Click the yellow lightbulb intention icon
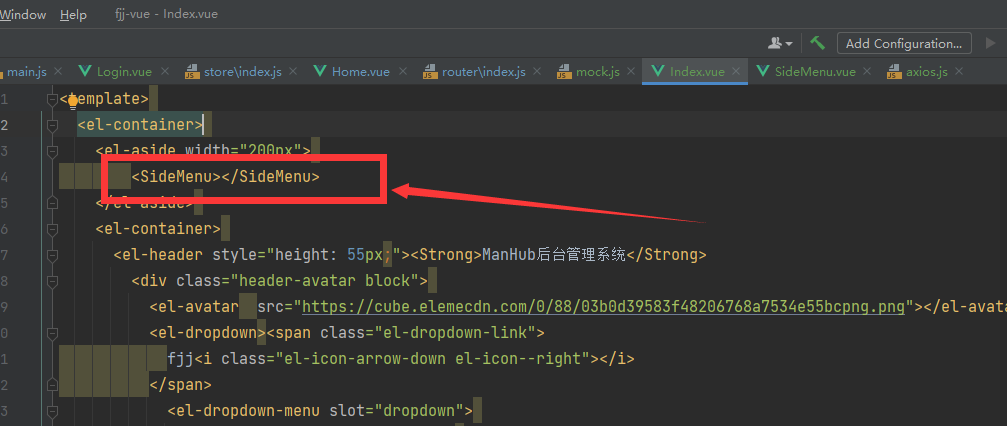 73,100
